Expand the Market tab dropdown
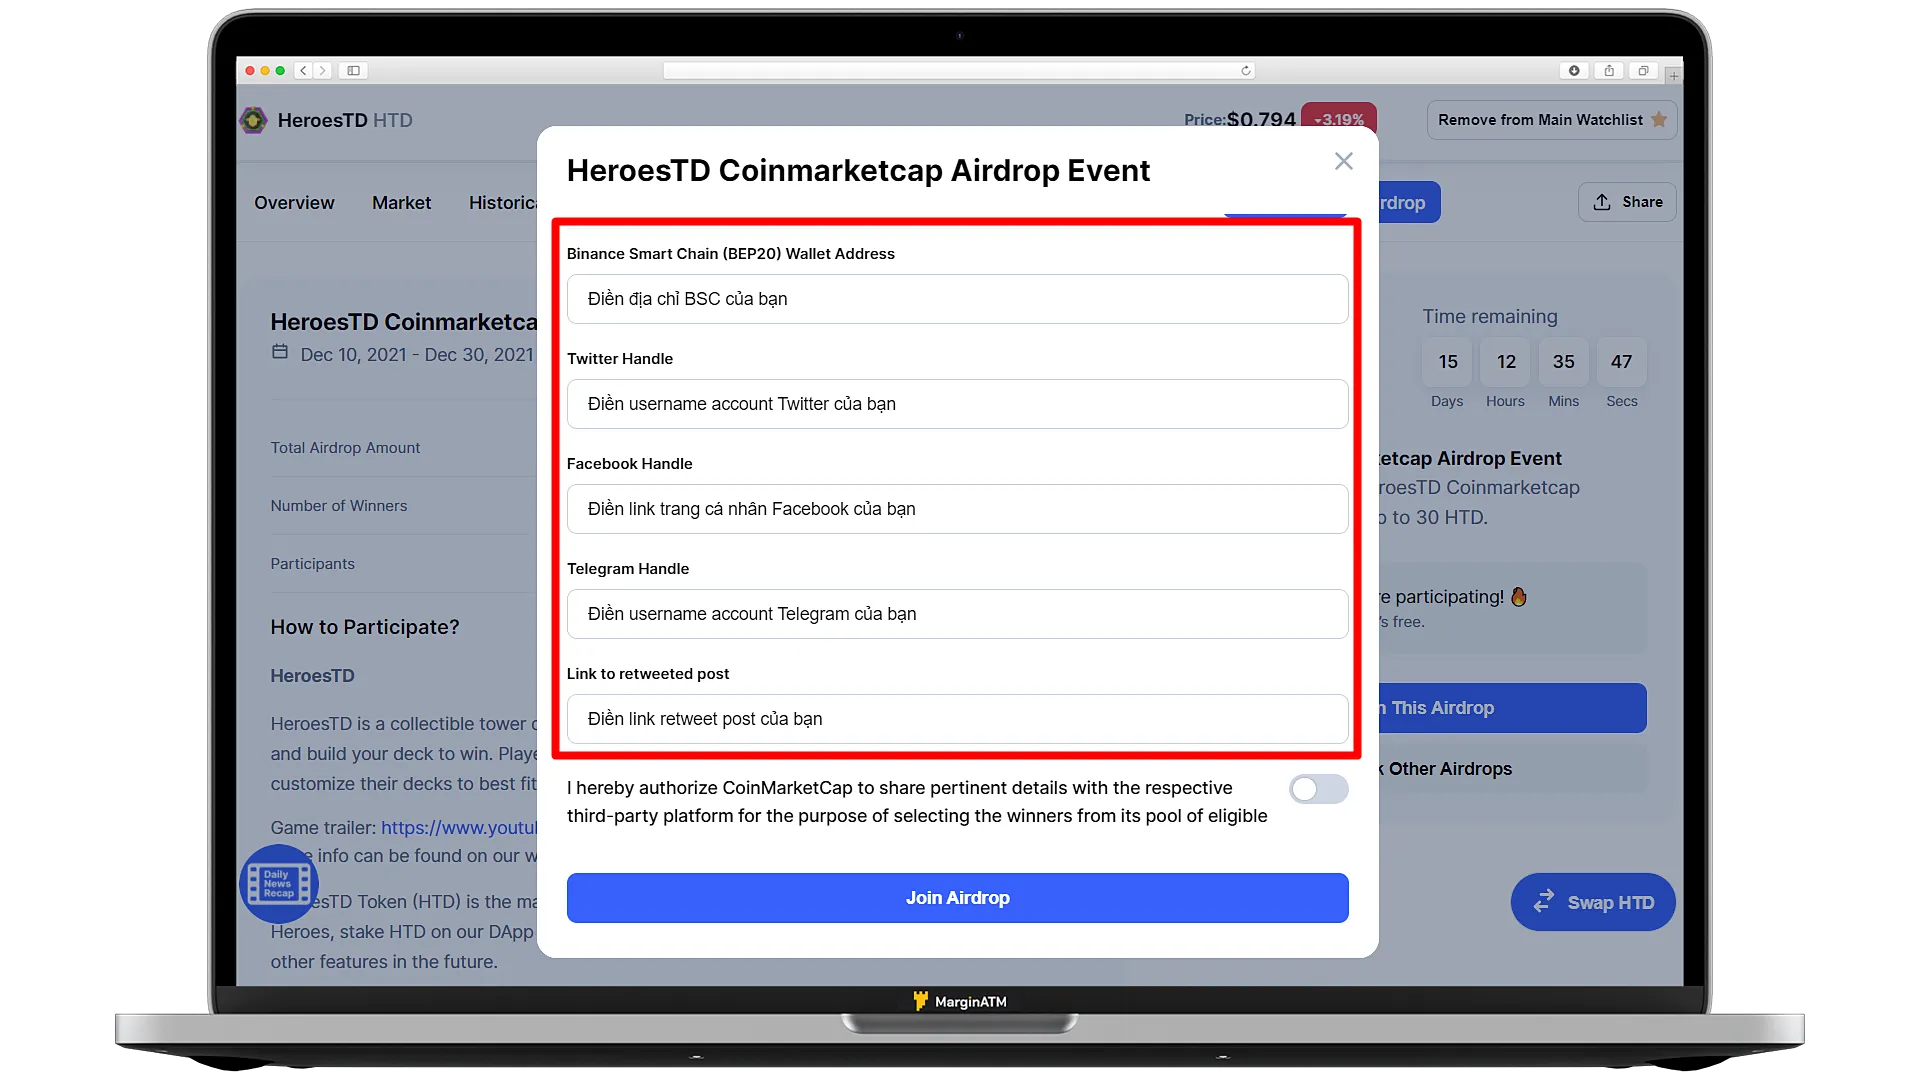Screen dimensions: 1920x1080 click(401, 202)
